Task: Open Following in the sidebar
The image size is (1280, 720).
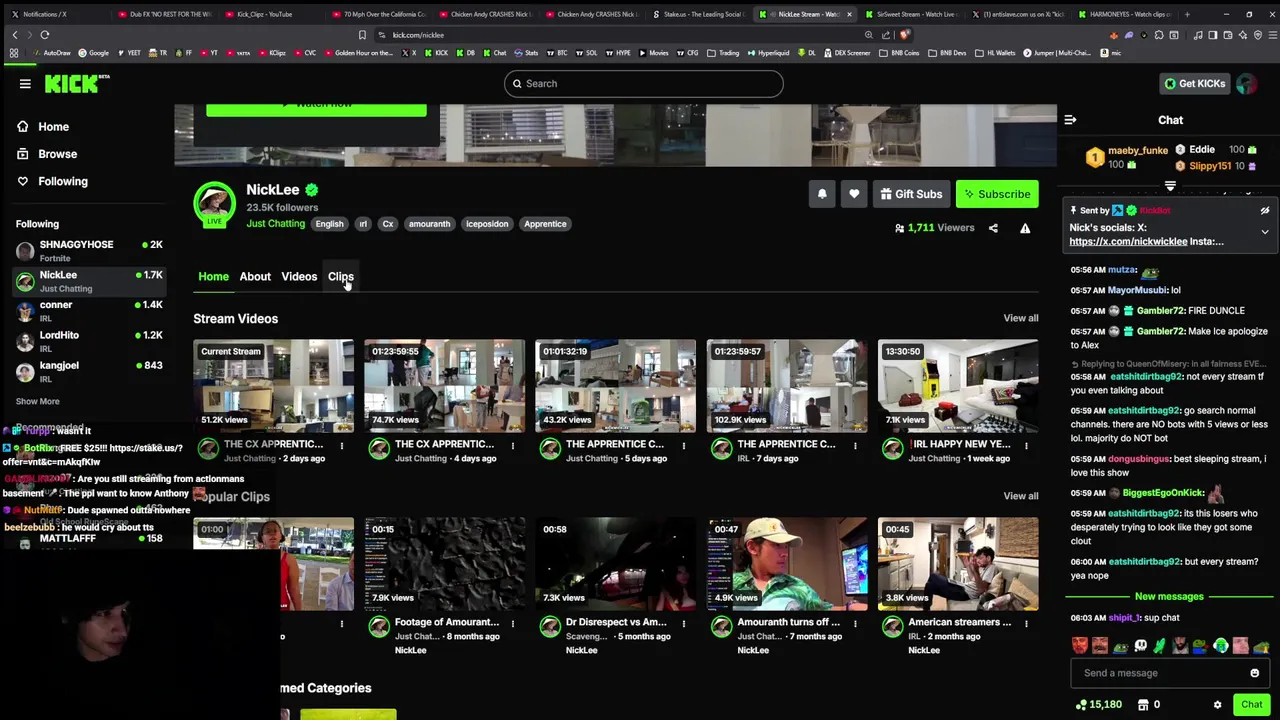Action: click(x=62, y=181)
